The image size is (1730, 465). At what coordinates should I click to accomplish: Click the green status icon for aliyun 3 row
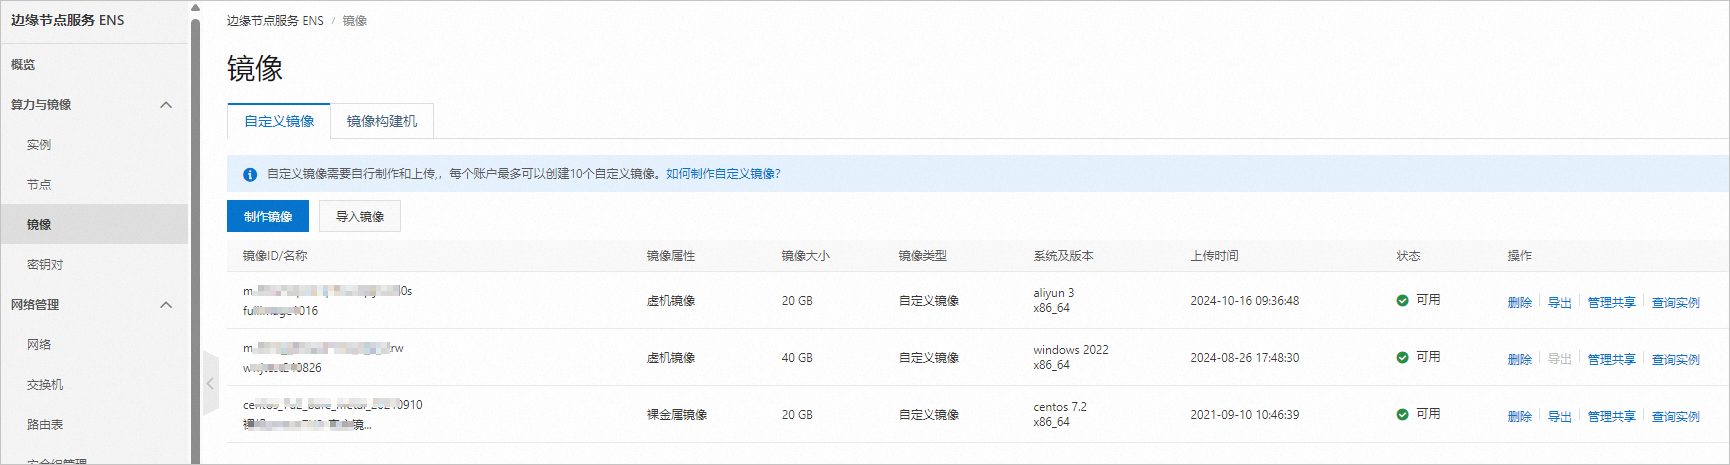coord(1403,300)
